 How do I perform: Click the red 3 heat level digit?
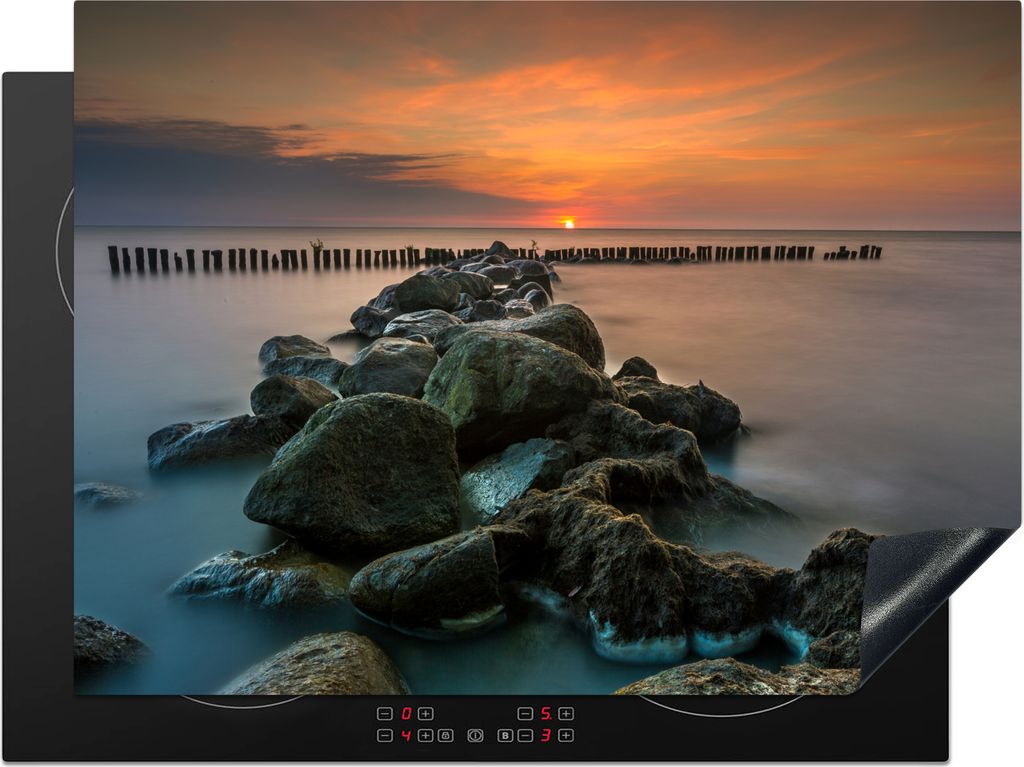point(546,735)
